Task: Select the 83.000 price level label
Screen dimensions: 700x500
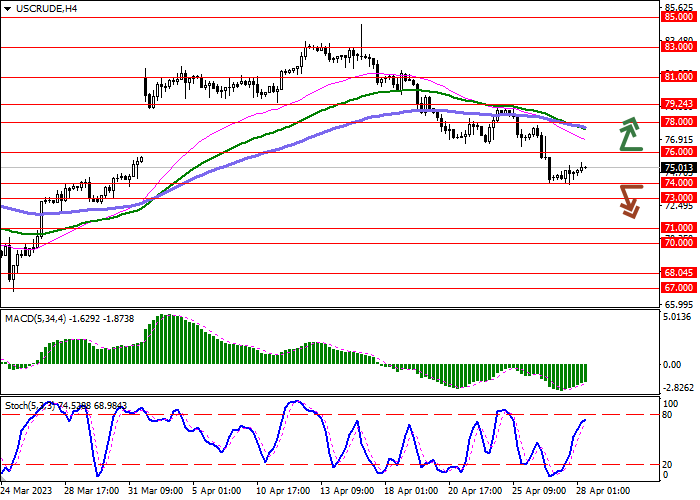Action: click(x=679, y=47)
